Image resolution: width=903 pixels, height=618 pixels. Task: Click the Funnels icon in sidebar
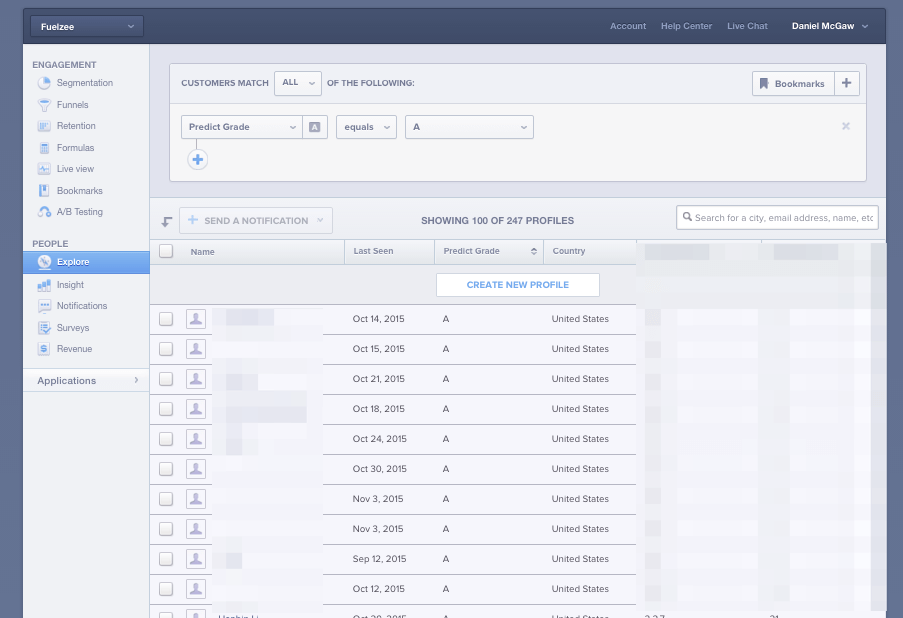44,105
